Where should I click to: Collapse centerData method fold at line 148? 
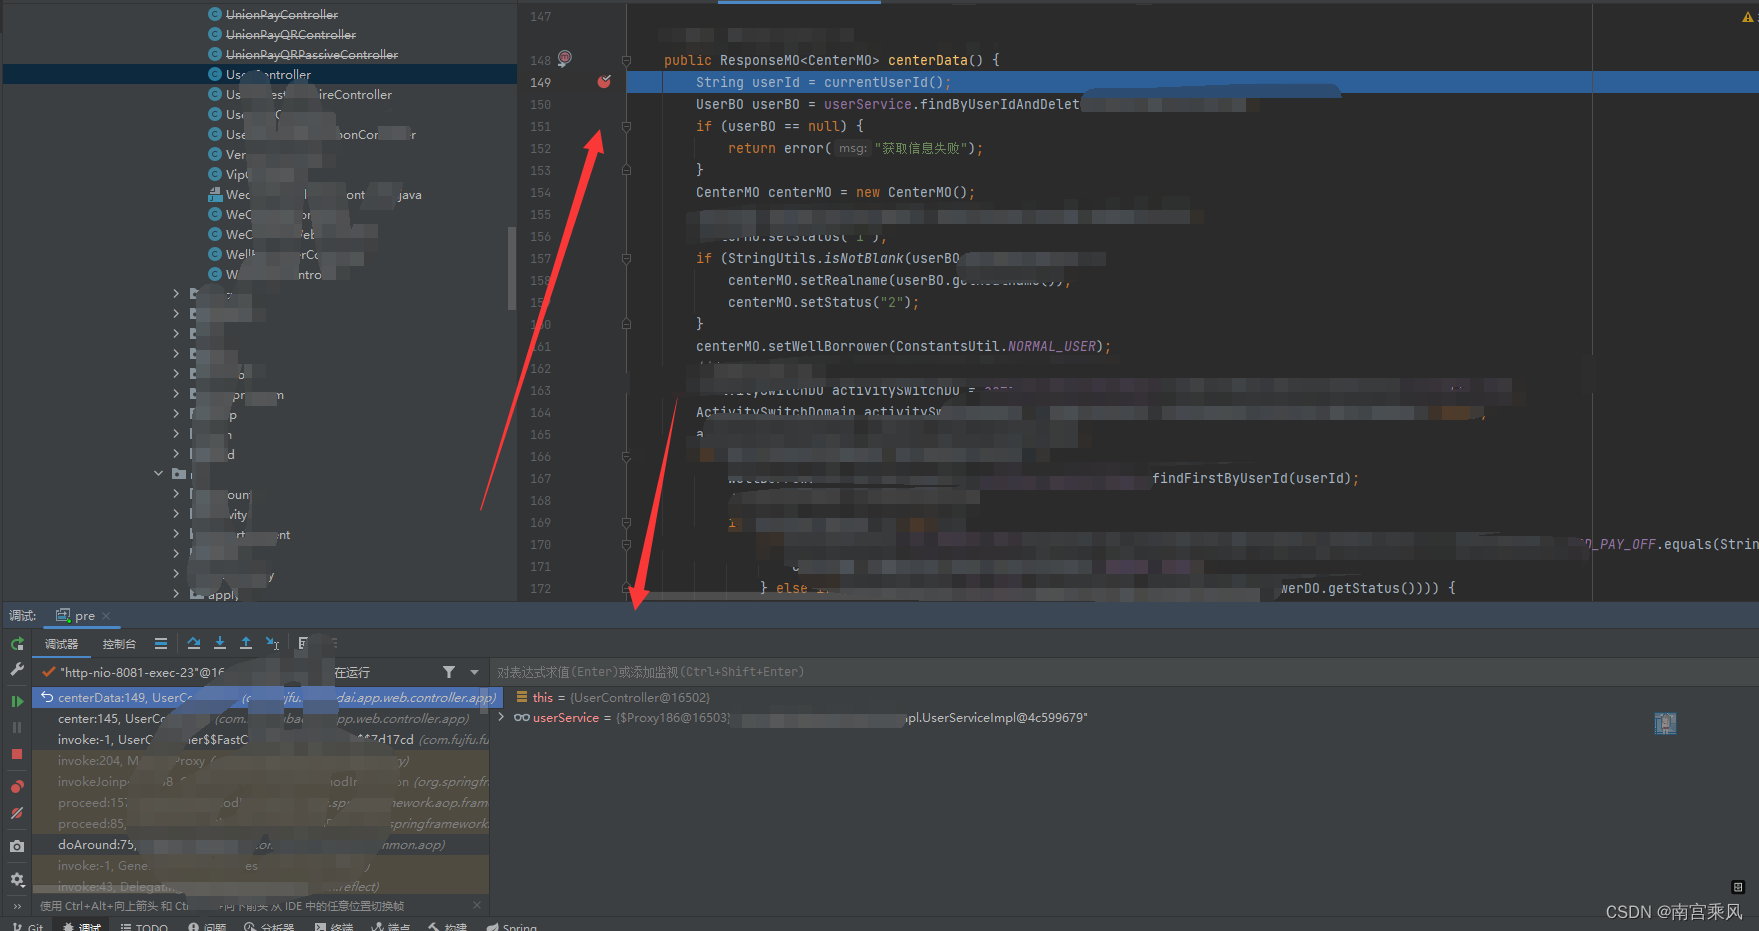pyautogui.click(x=626, y=60)
